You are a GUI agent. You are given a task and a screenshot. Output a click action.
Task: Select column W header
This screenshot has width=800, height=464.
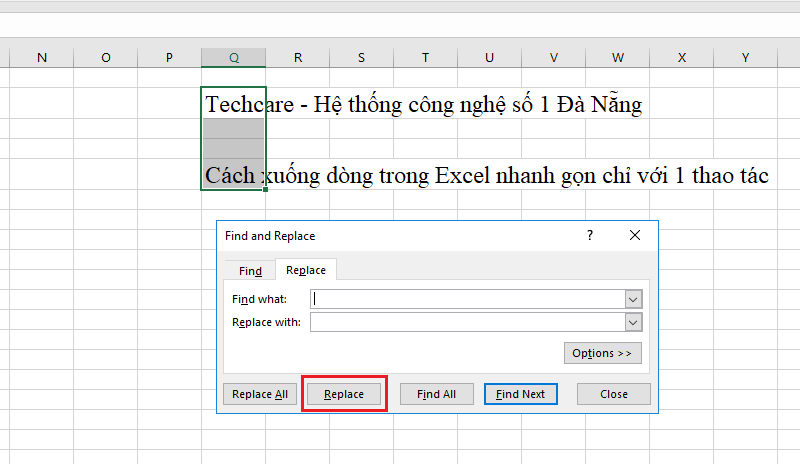point(617,58)
